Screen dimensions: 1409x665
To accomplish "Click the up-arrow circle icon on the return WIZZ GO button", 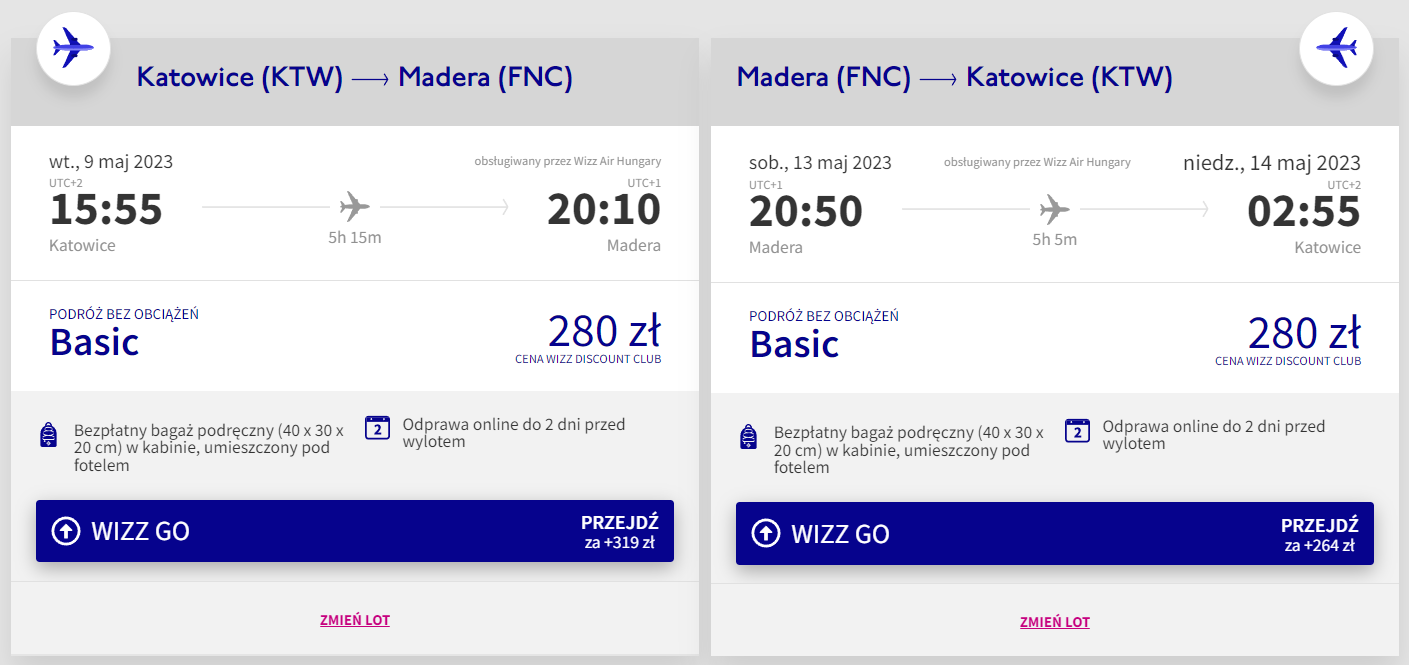I will click(765, 533).
